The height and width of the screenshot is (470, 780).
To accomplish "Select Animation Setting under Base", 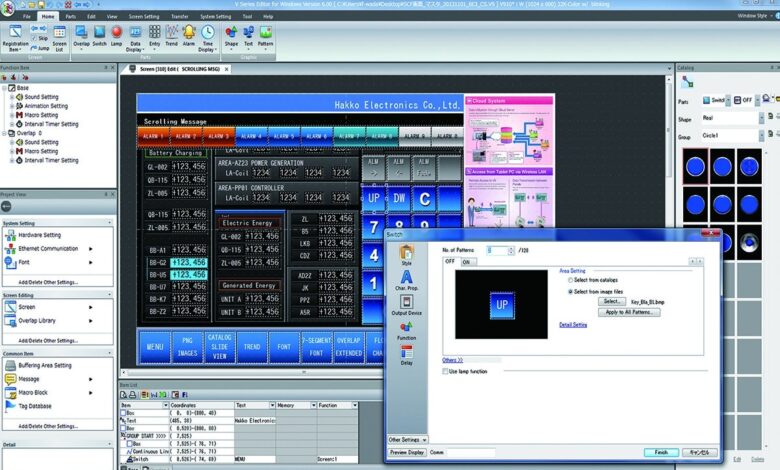I will pyautogui.click(x=46, y=106).
